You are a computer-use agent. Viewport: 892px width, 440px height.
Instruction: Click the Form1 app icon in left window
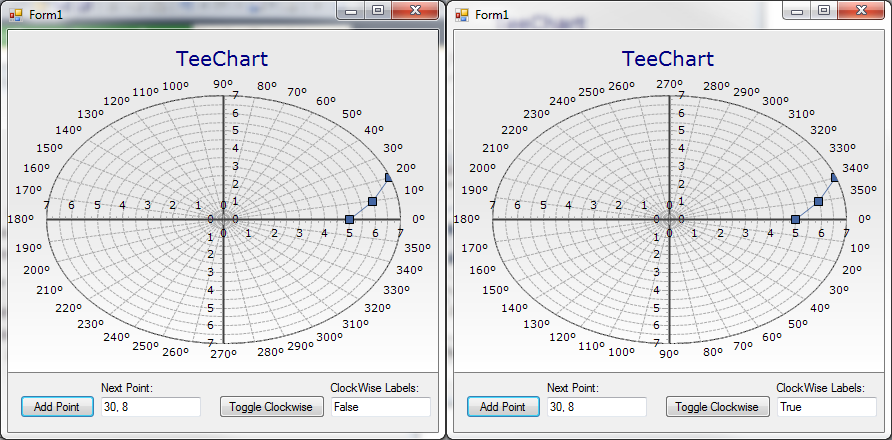tap(15, 14)
